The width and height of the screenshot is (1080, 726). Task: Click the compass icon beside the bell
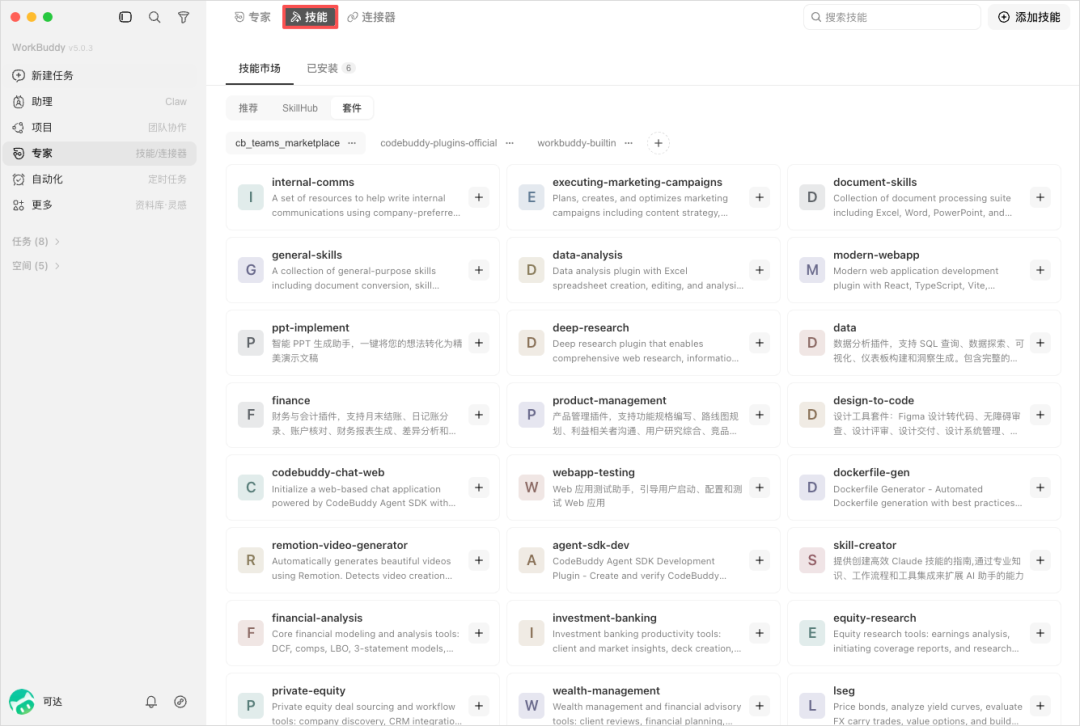180,701
